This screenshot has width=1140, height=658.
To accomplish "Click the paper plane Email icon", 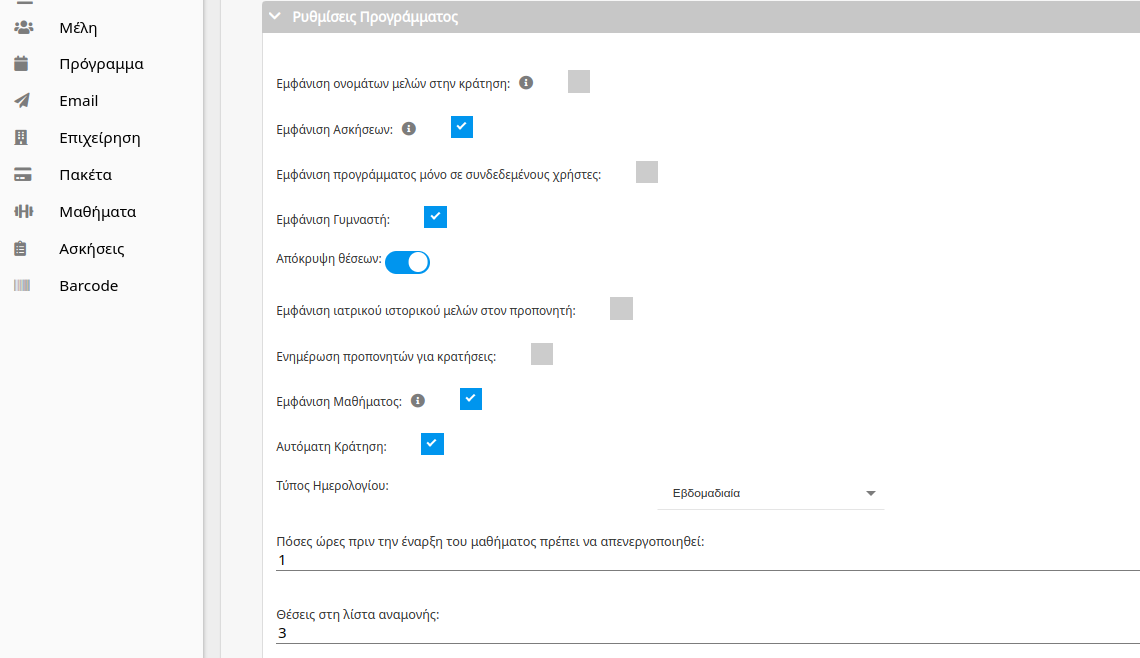I will [x=22, y=100].
